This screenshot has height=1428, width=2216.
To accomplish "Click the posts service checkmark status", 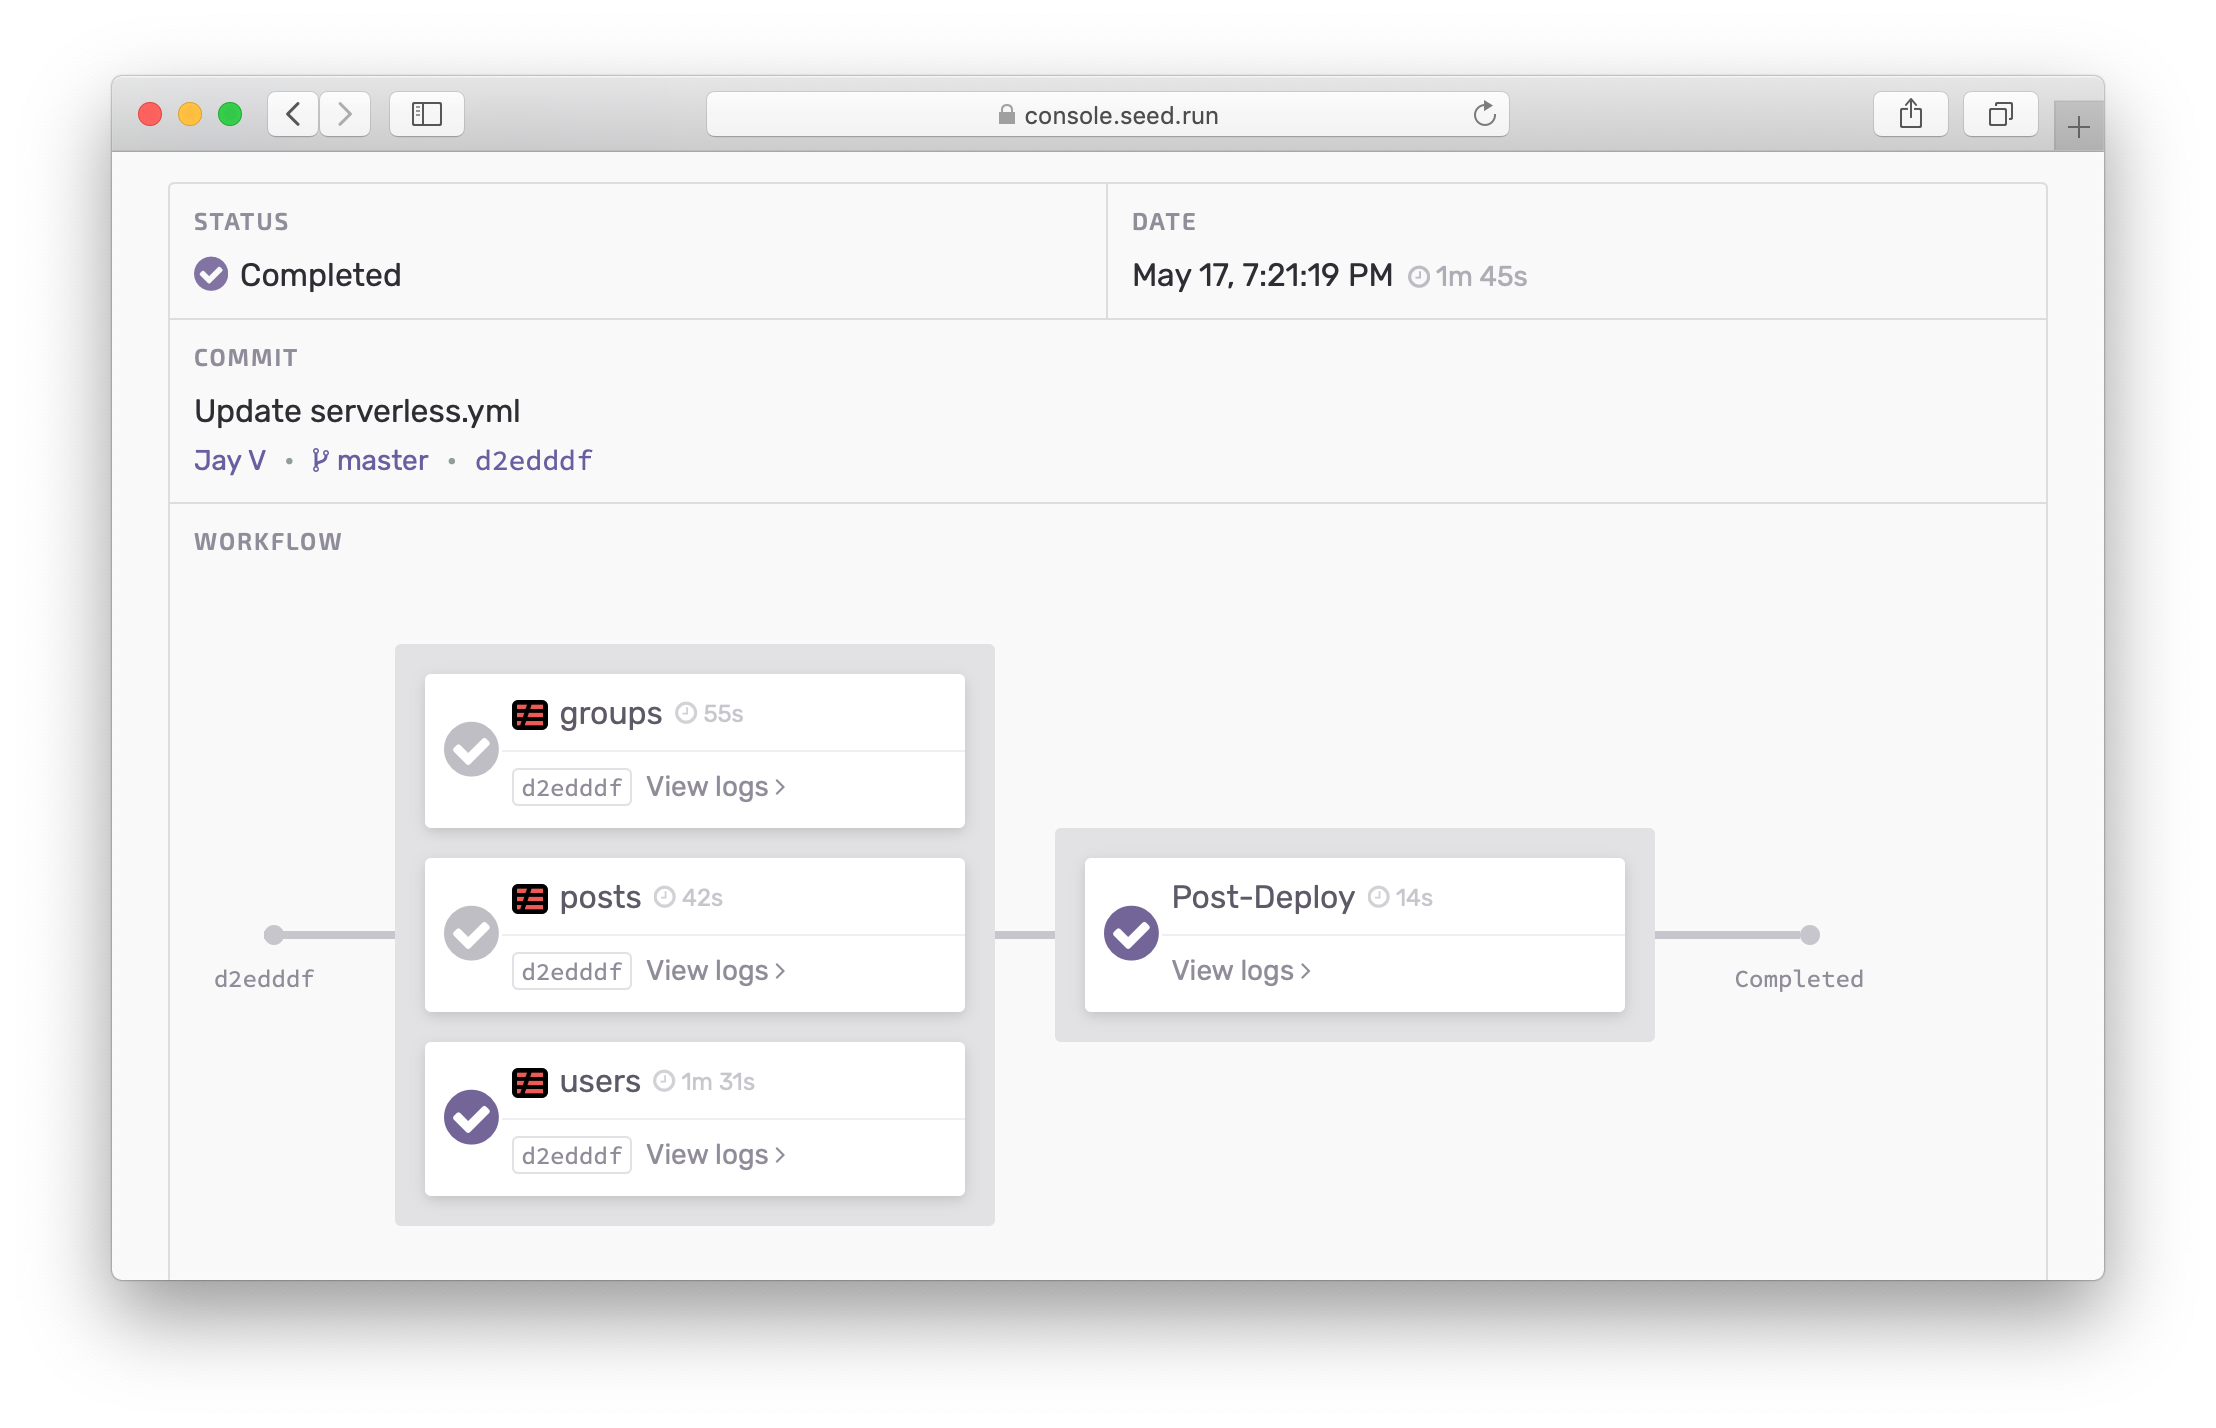I will (x=471, y=933).
